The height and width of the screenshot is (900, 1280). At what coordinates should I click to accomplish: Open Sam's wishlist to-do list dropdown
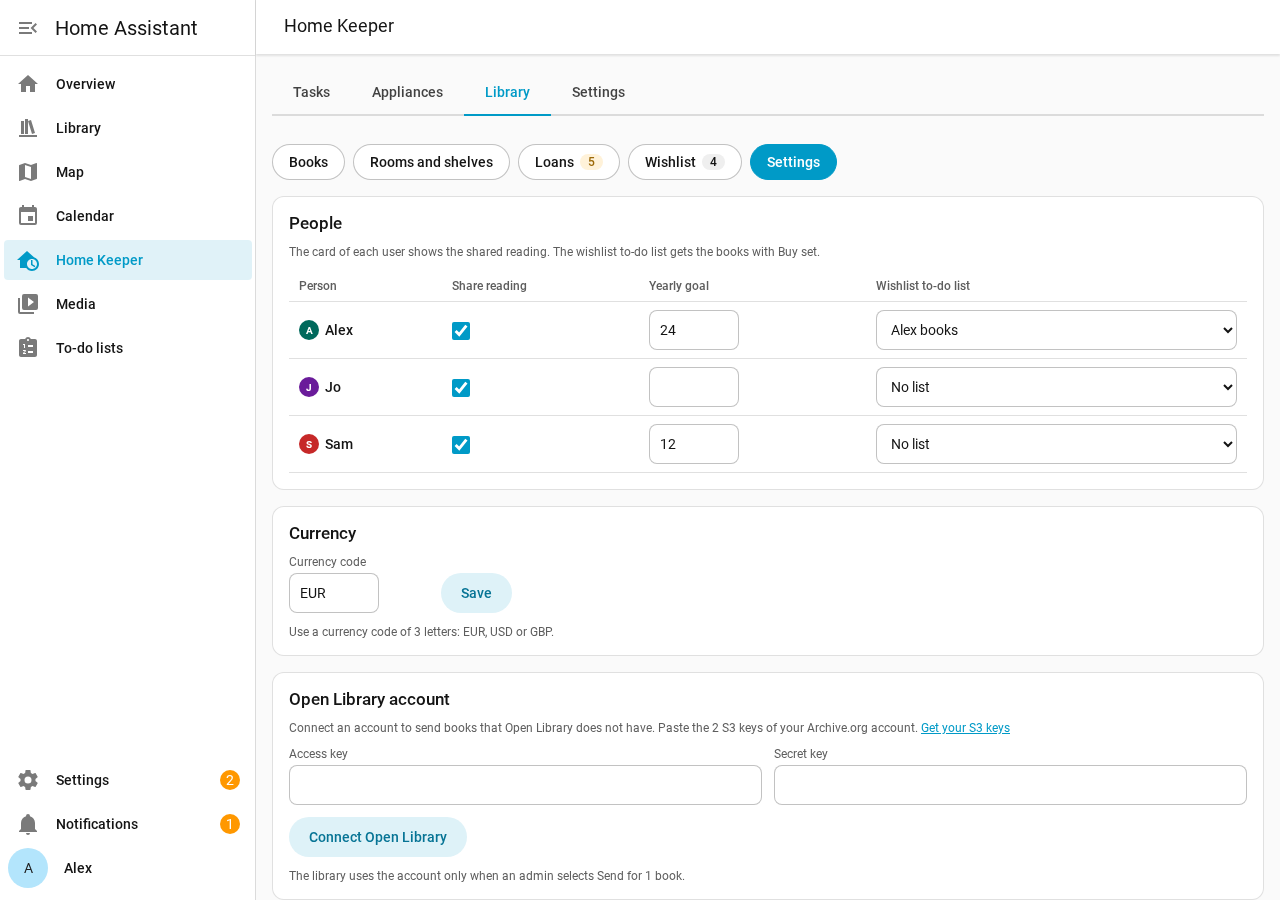(1056, 444)
